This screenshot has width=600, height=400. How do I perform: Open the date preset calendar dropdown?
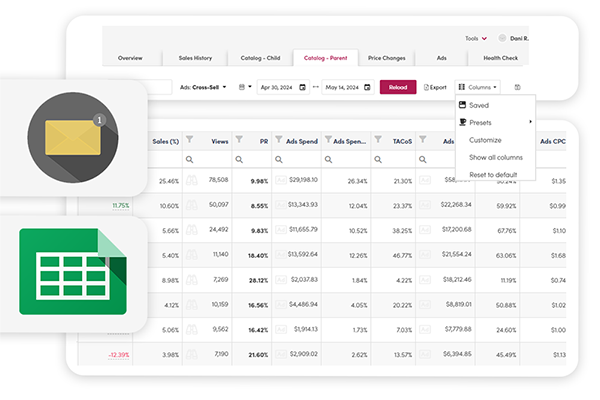click(x=245, y=87)
